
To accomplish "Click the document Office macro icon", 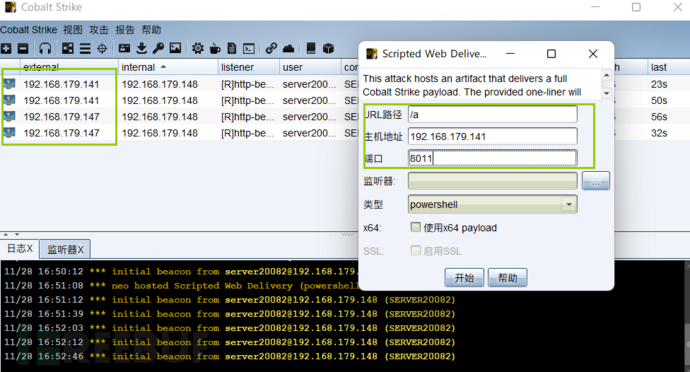I will [x=232, y=48].
